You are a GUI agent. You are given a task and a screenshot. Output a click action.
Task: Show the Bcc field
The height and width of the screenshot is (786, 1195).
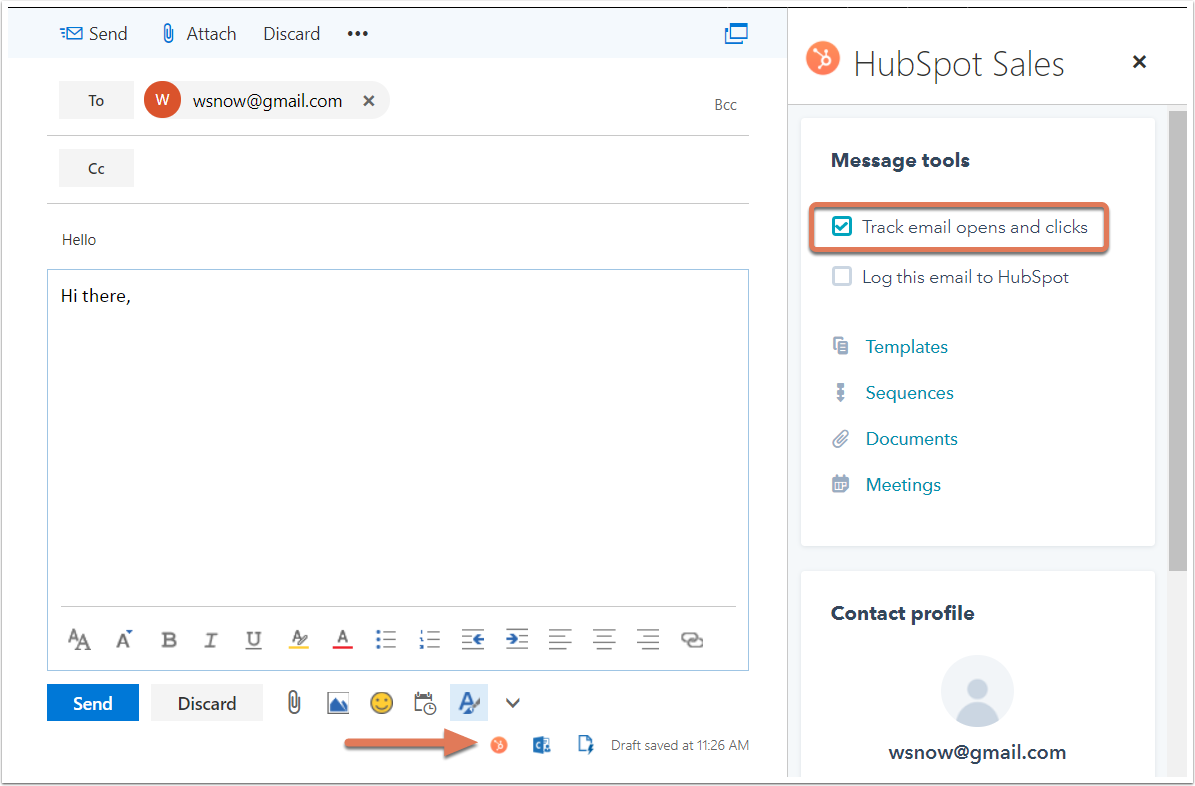[x=725, y=105]
